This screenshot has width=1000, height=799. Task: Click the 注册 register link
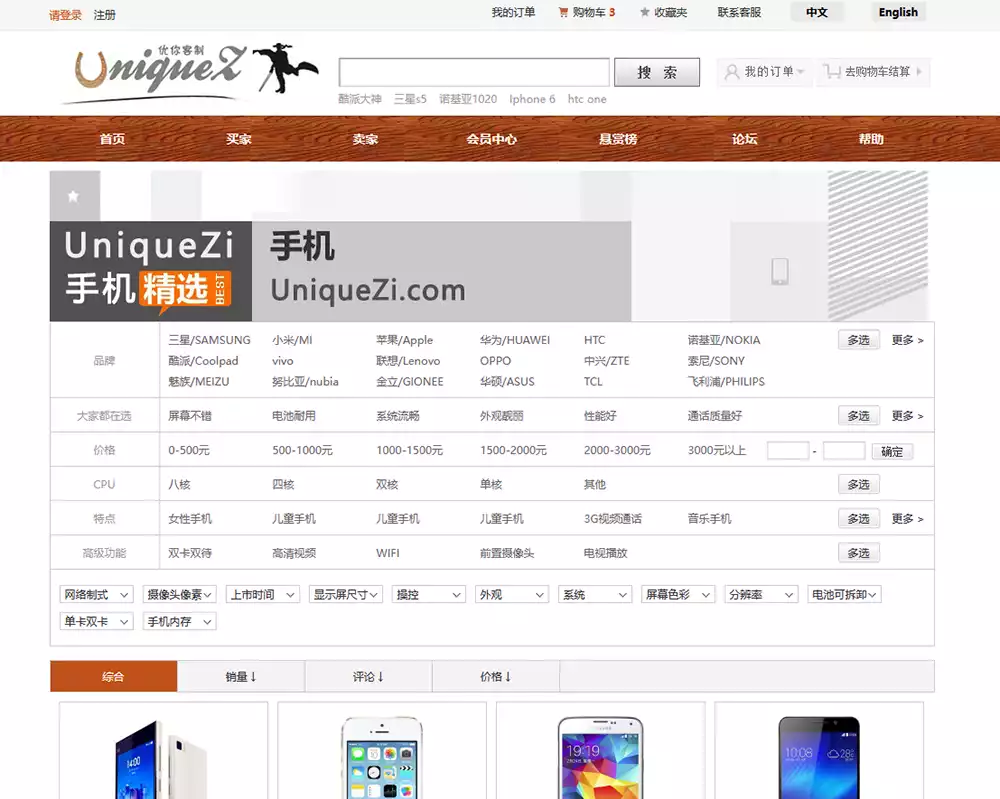click(x=105, y=15)
